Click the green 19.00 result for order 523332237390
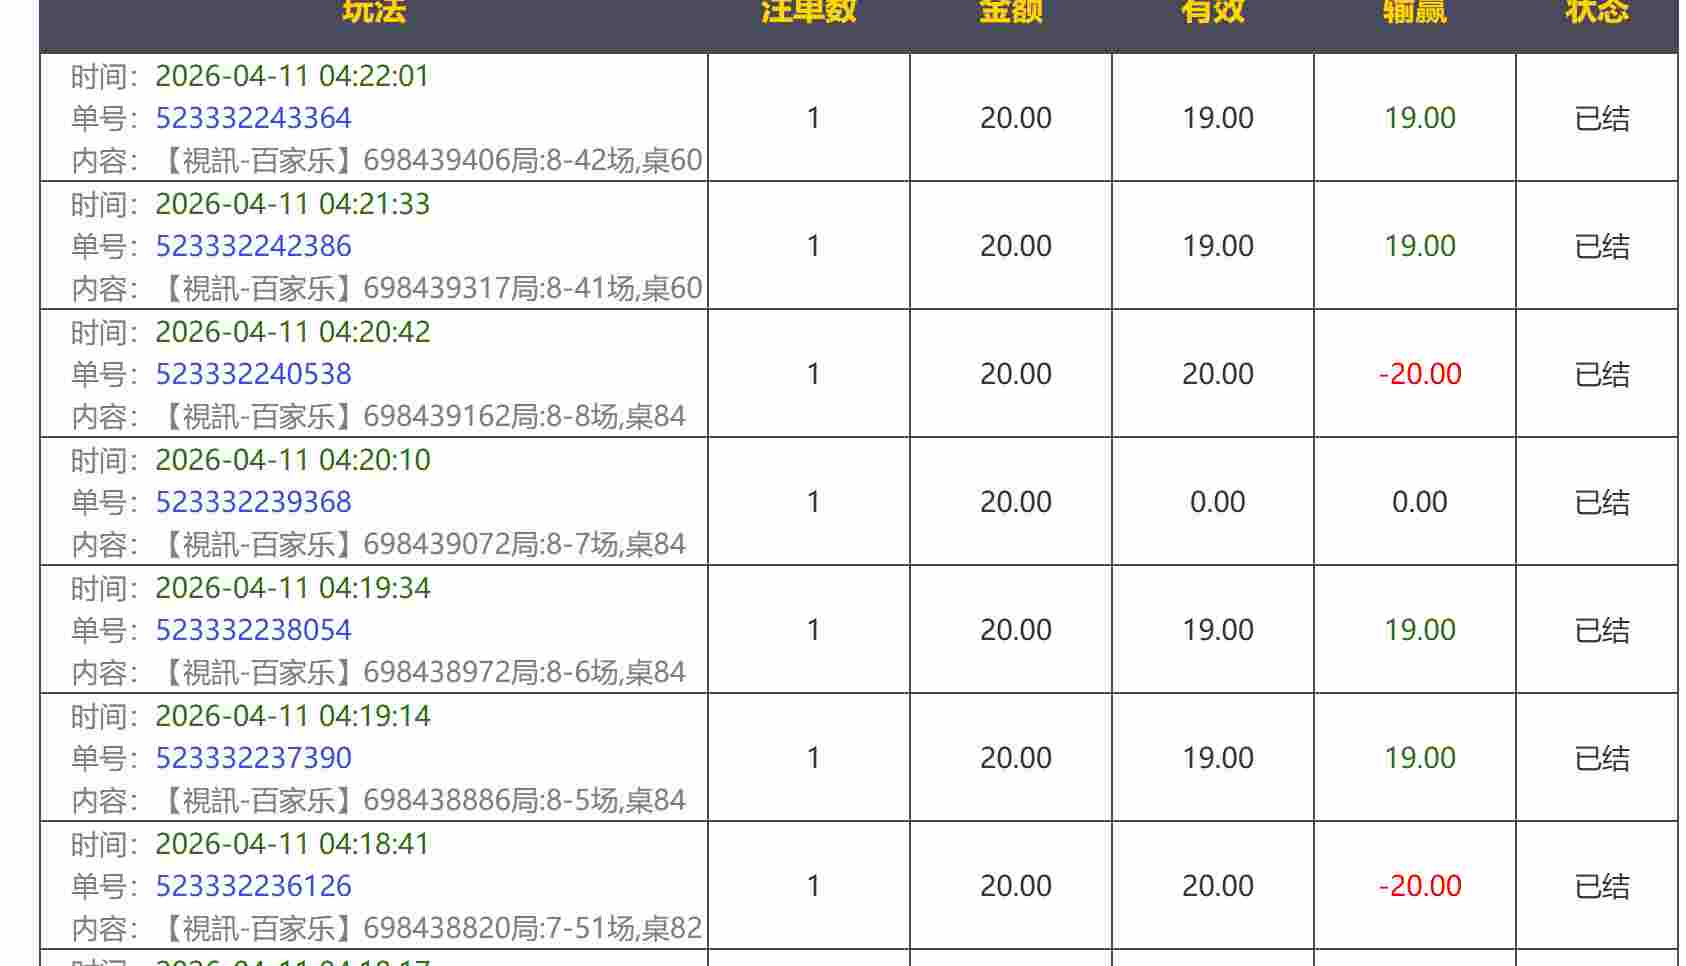This screenshot has width=1686, height=966. click(1419, 758)
